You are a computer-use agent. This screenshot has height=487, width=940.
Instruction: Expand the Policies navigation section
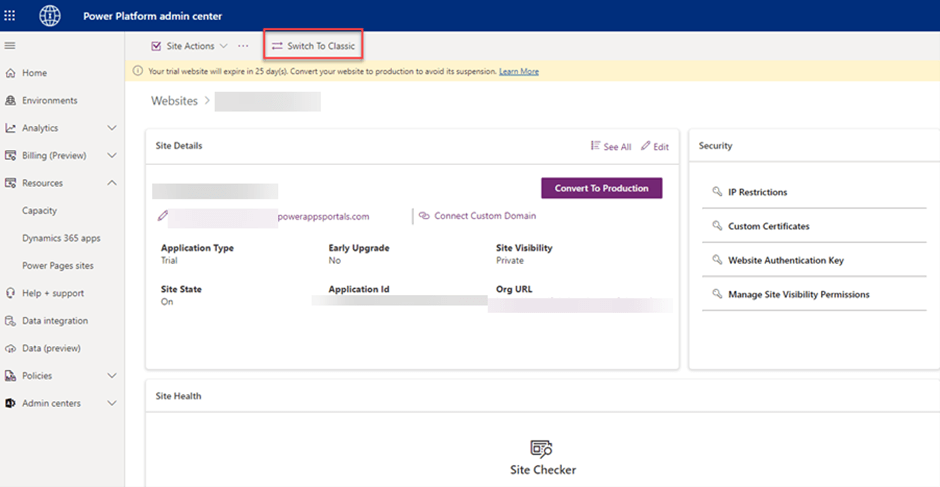pyautogui.click(x=112, y=376)
